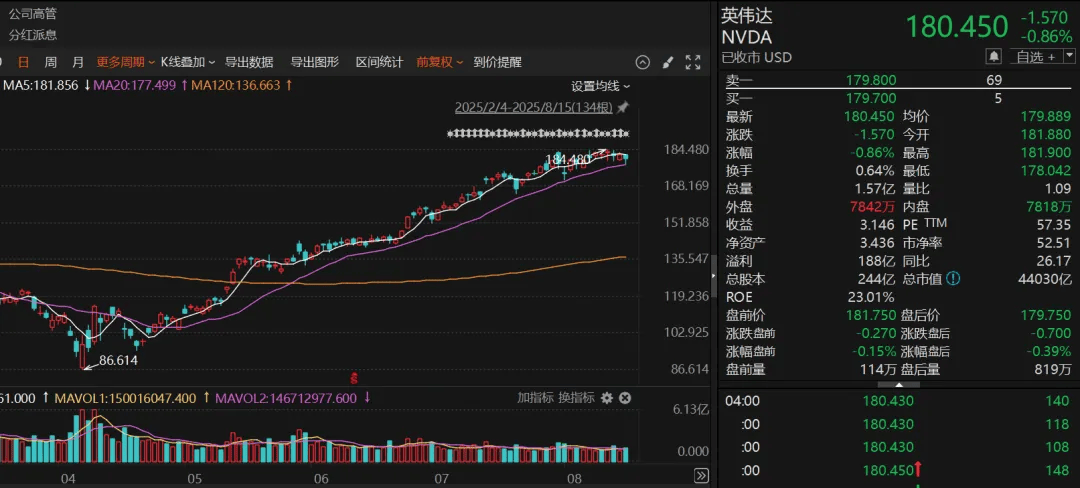Click the 导出数据 export data button

pos(249,62)
